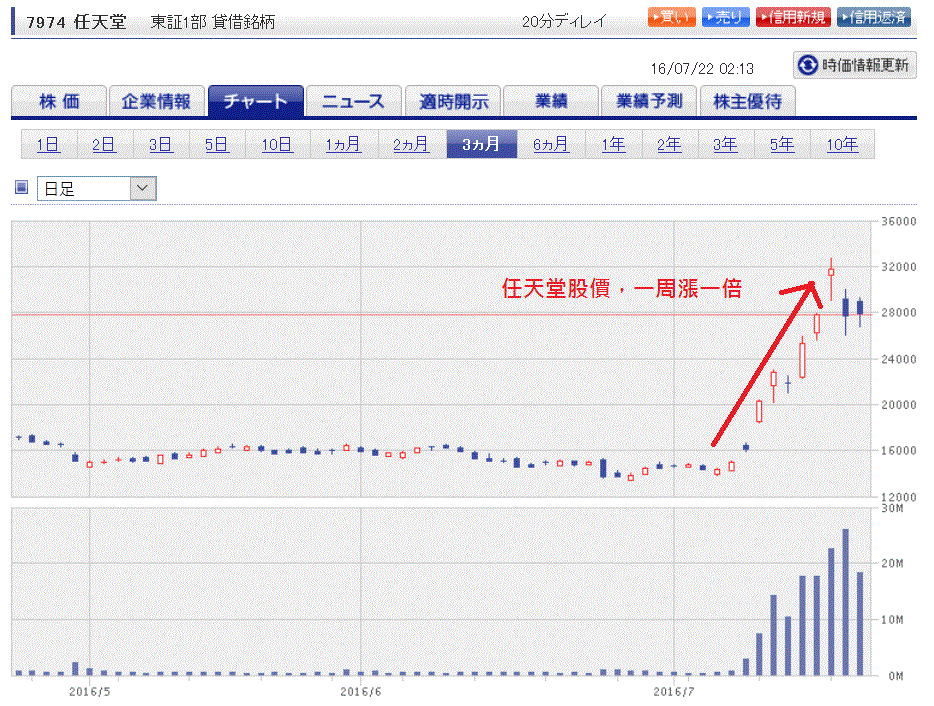Switch chart range to 2年
This screenshot has width=934, height=706.
tap(670, 144)
